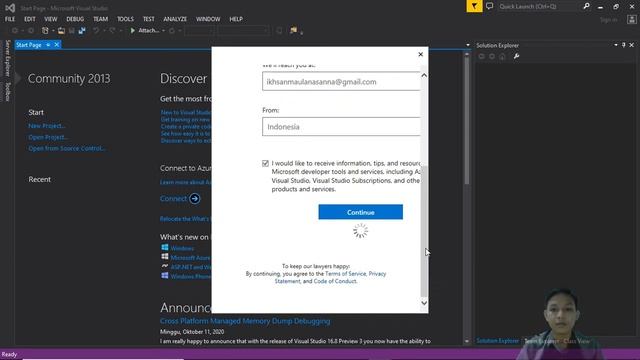
Task: Click the Sign in link at top right
Action: coord(608,20)
